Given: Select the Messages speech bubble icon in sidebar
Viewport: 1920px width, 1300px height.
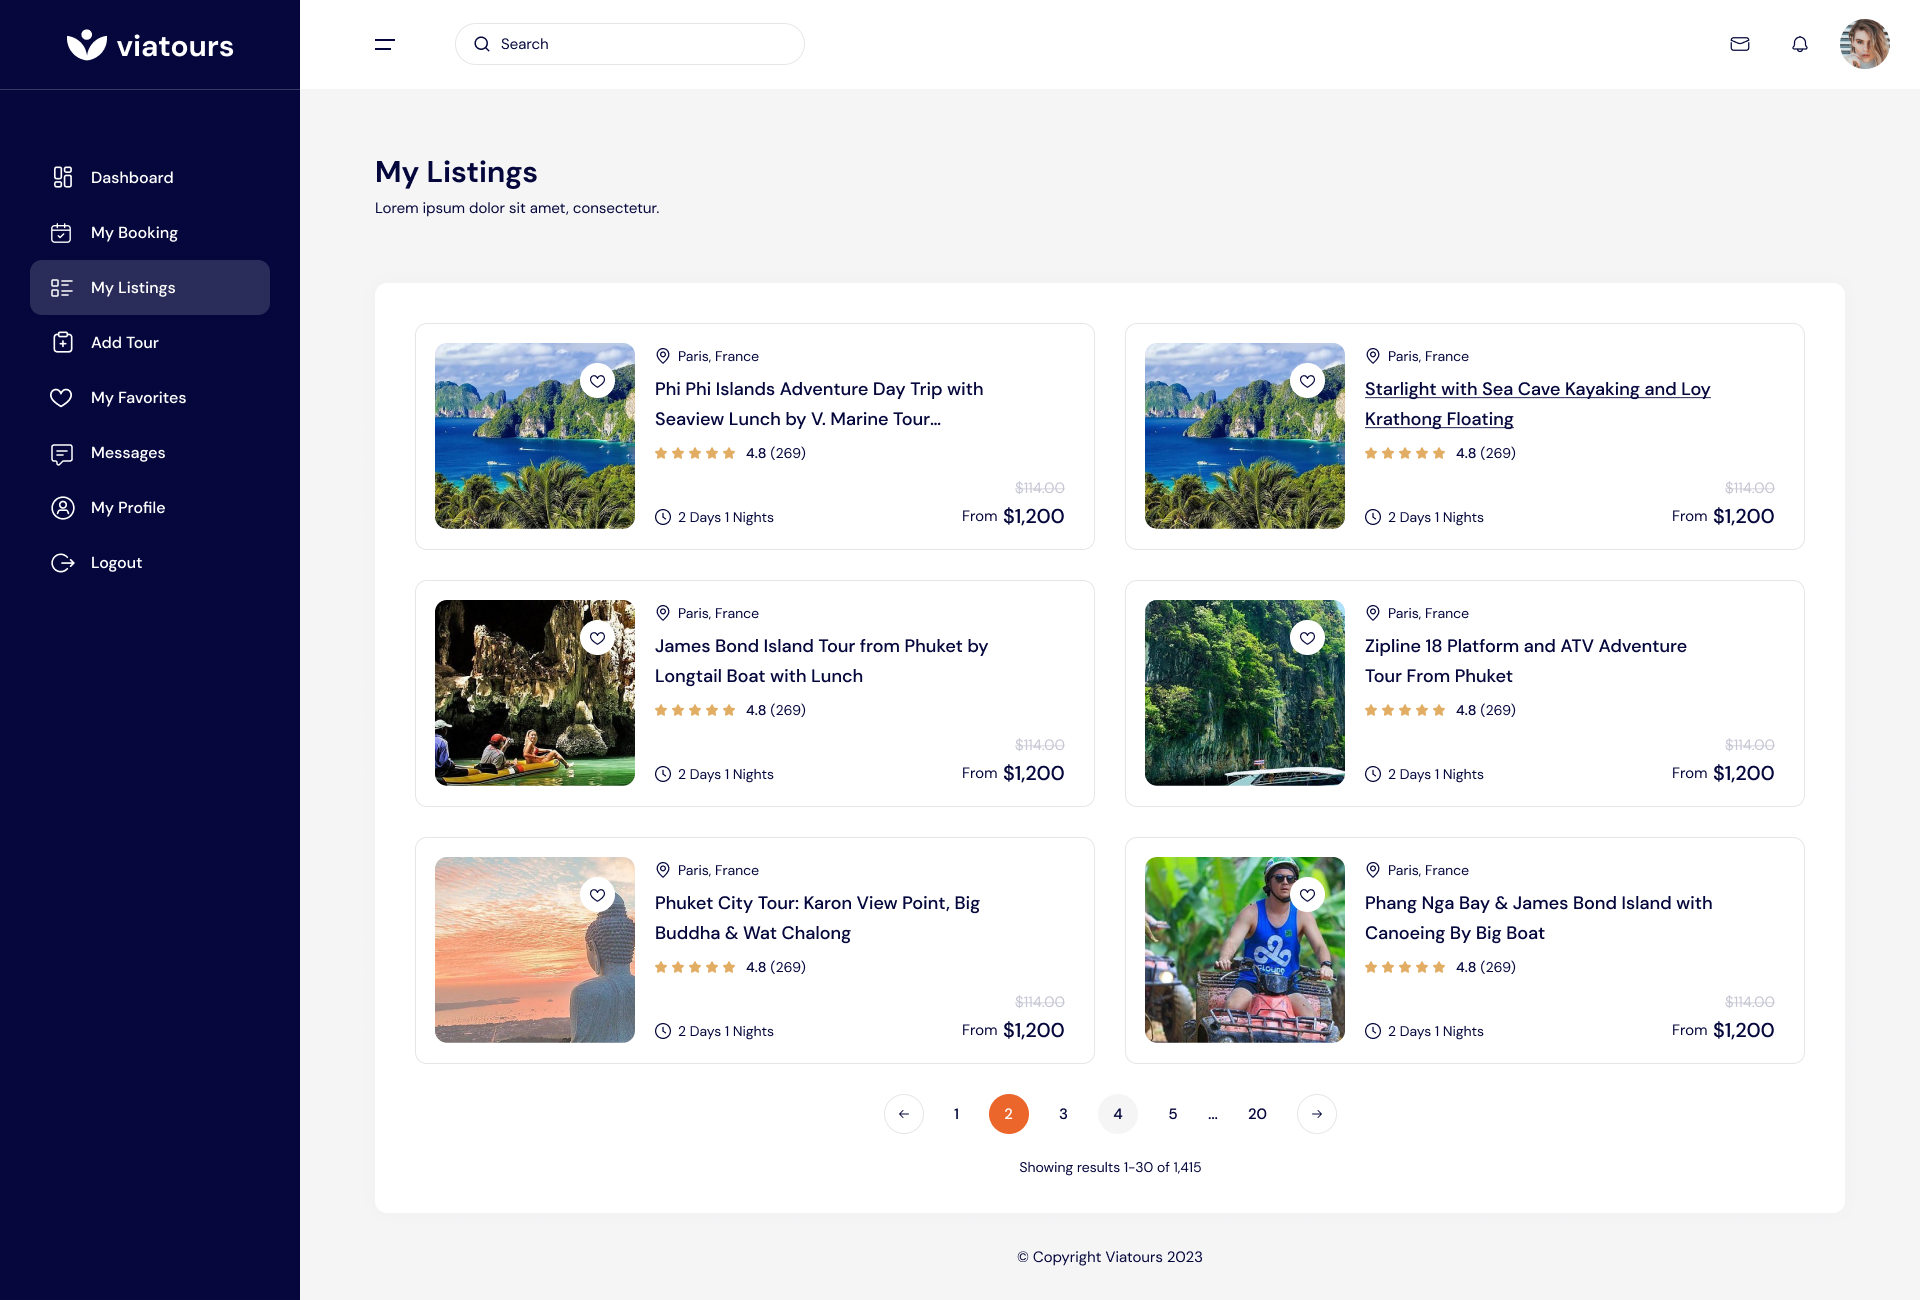Looking at the screenshot, I should pos(62,453).
